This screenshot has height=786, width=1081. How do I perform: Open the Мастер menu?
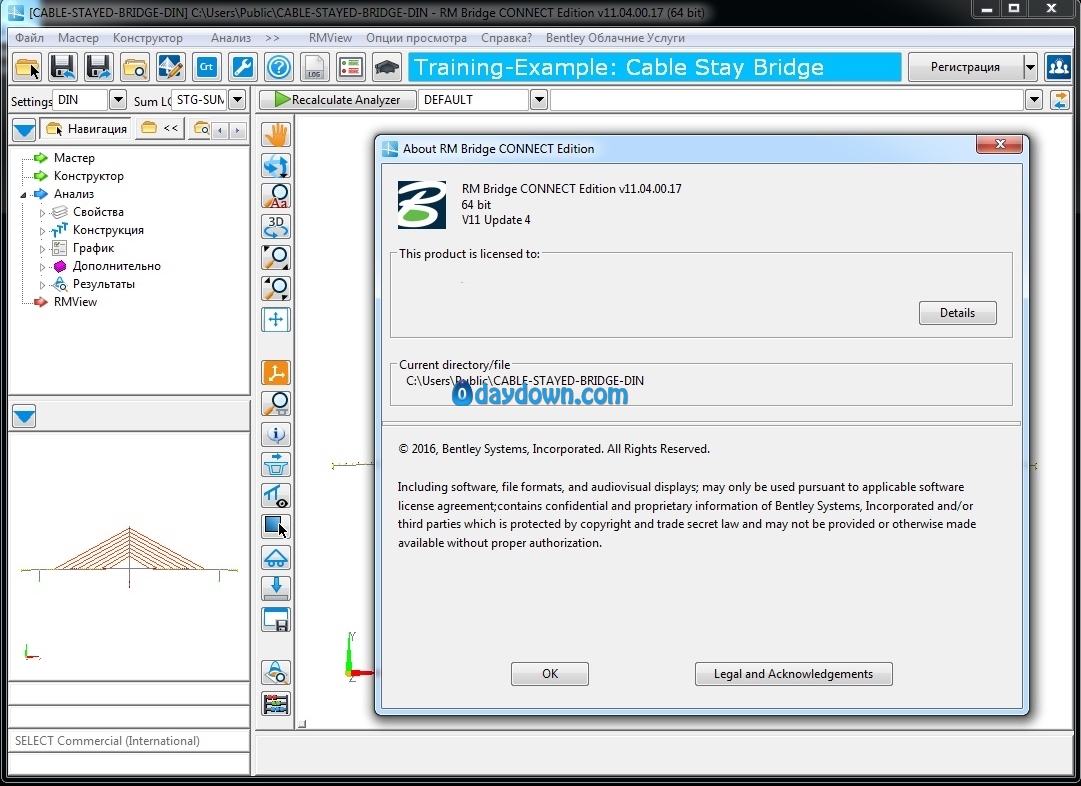[x=78, y=38]
